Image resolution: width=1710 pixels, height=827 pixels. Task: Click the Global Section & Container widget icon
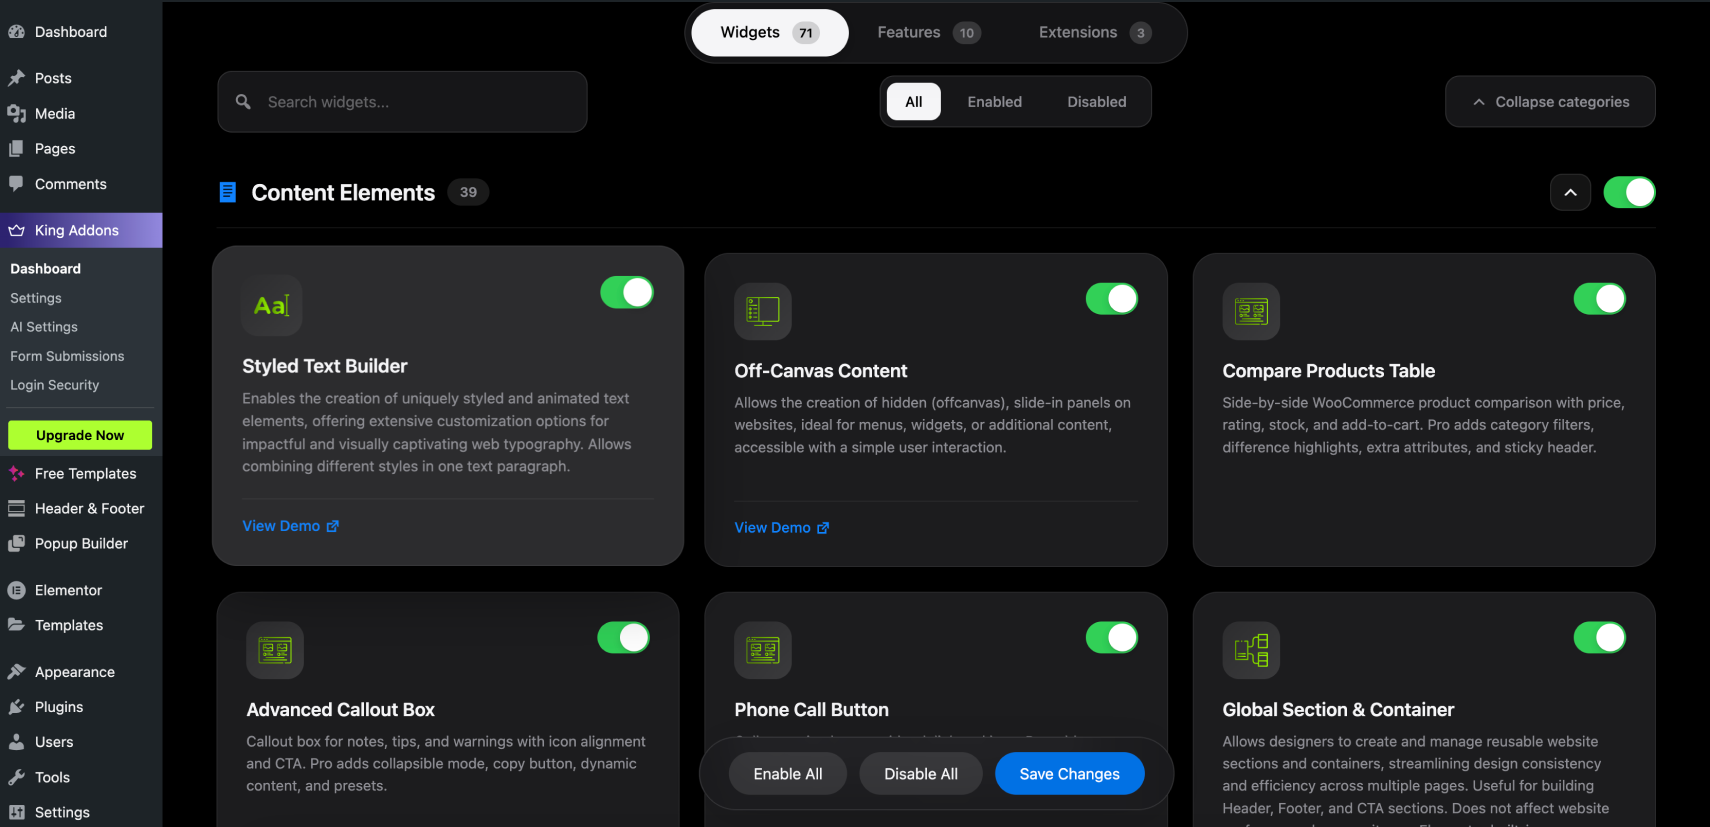point(1251,650)
